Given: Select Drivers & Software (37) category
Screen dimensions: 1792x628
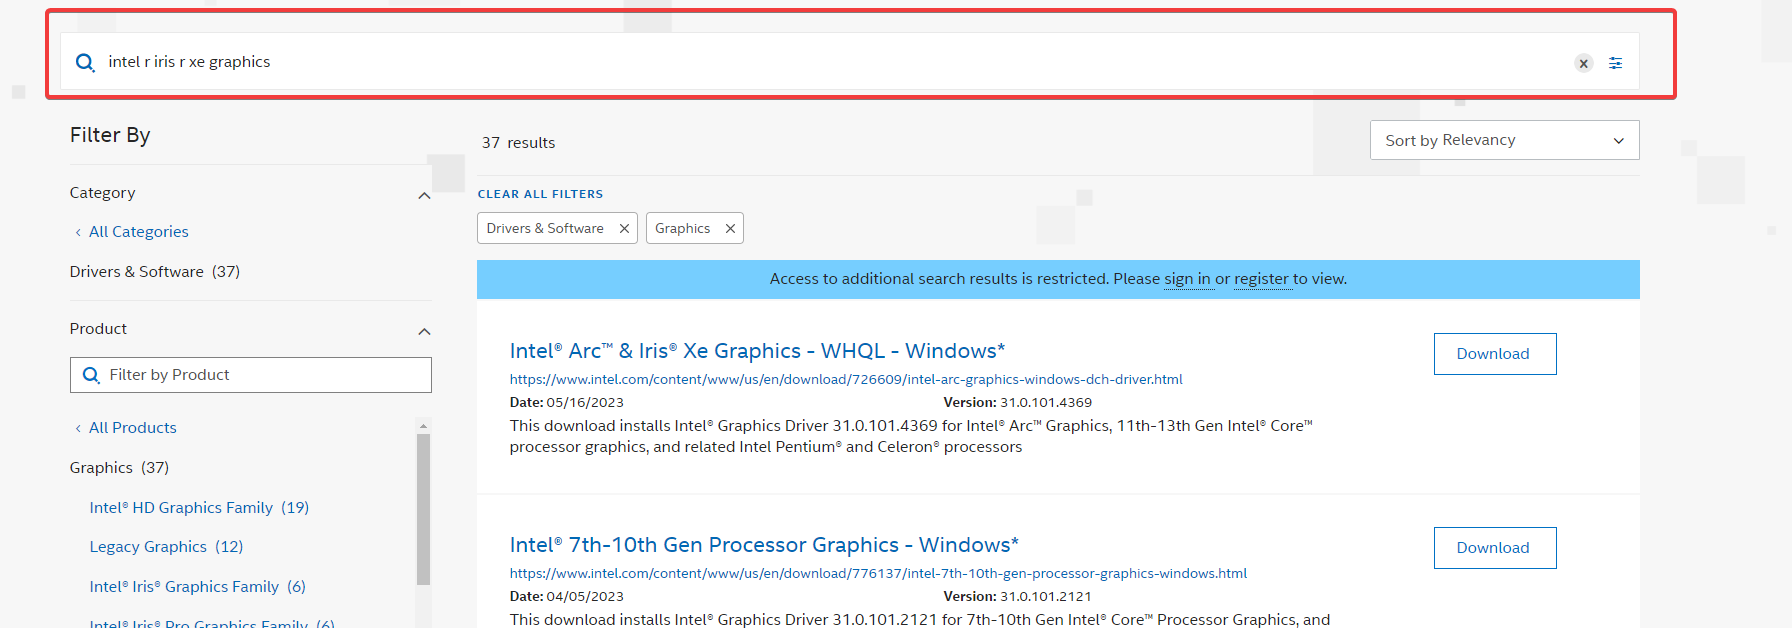Looking at the screenshot, I should tap(155, 272).
